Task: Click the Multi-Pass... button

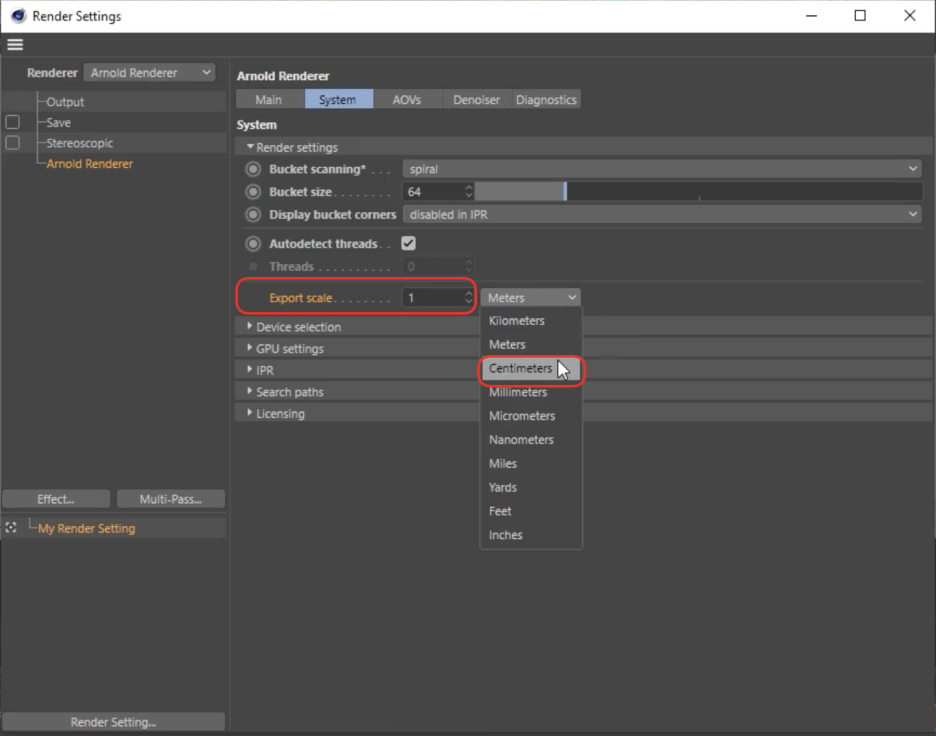Action: tap(171, 499)
